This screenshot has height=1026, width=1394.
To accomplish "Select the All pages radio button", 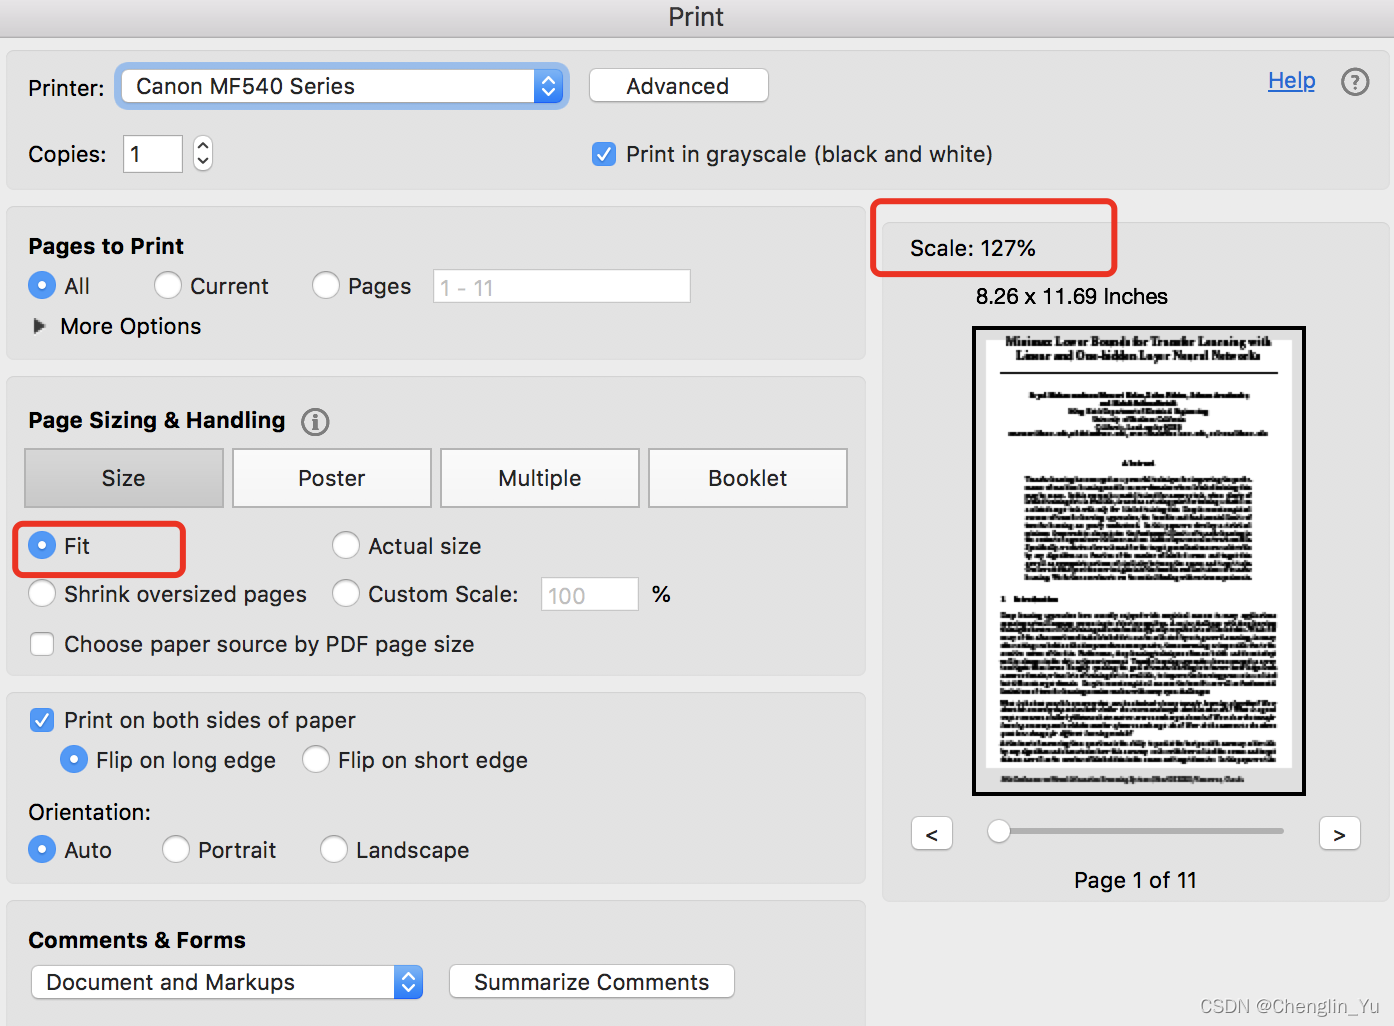I will point(42,286).
